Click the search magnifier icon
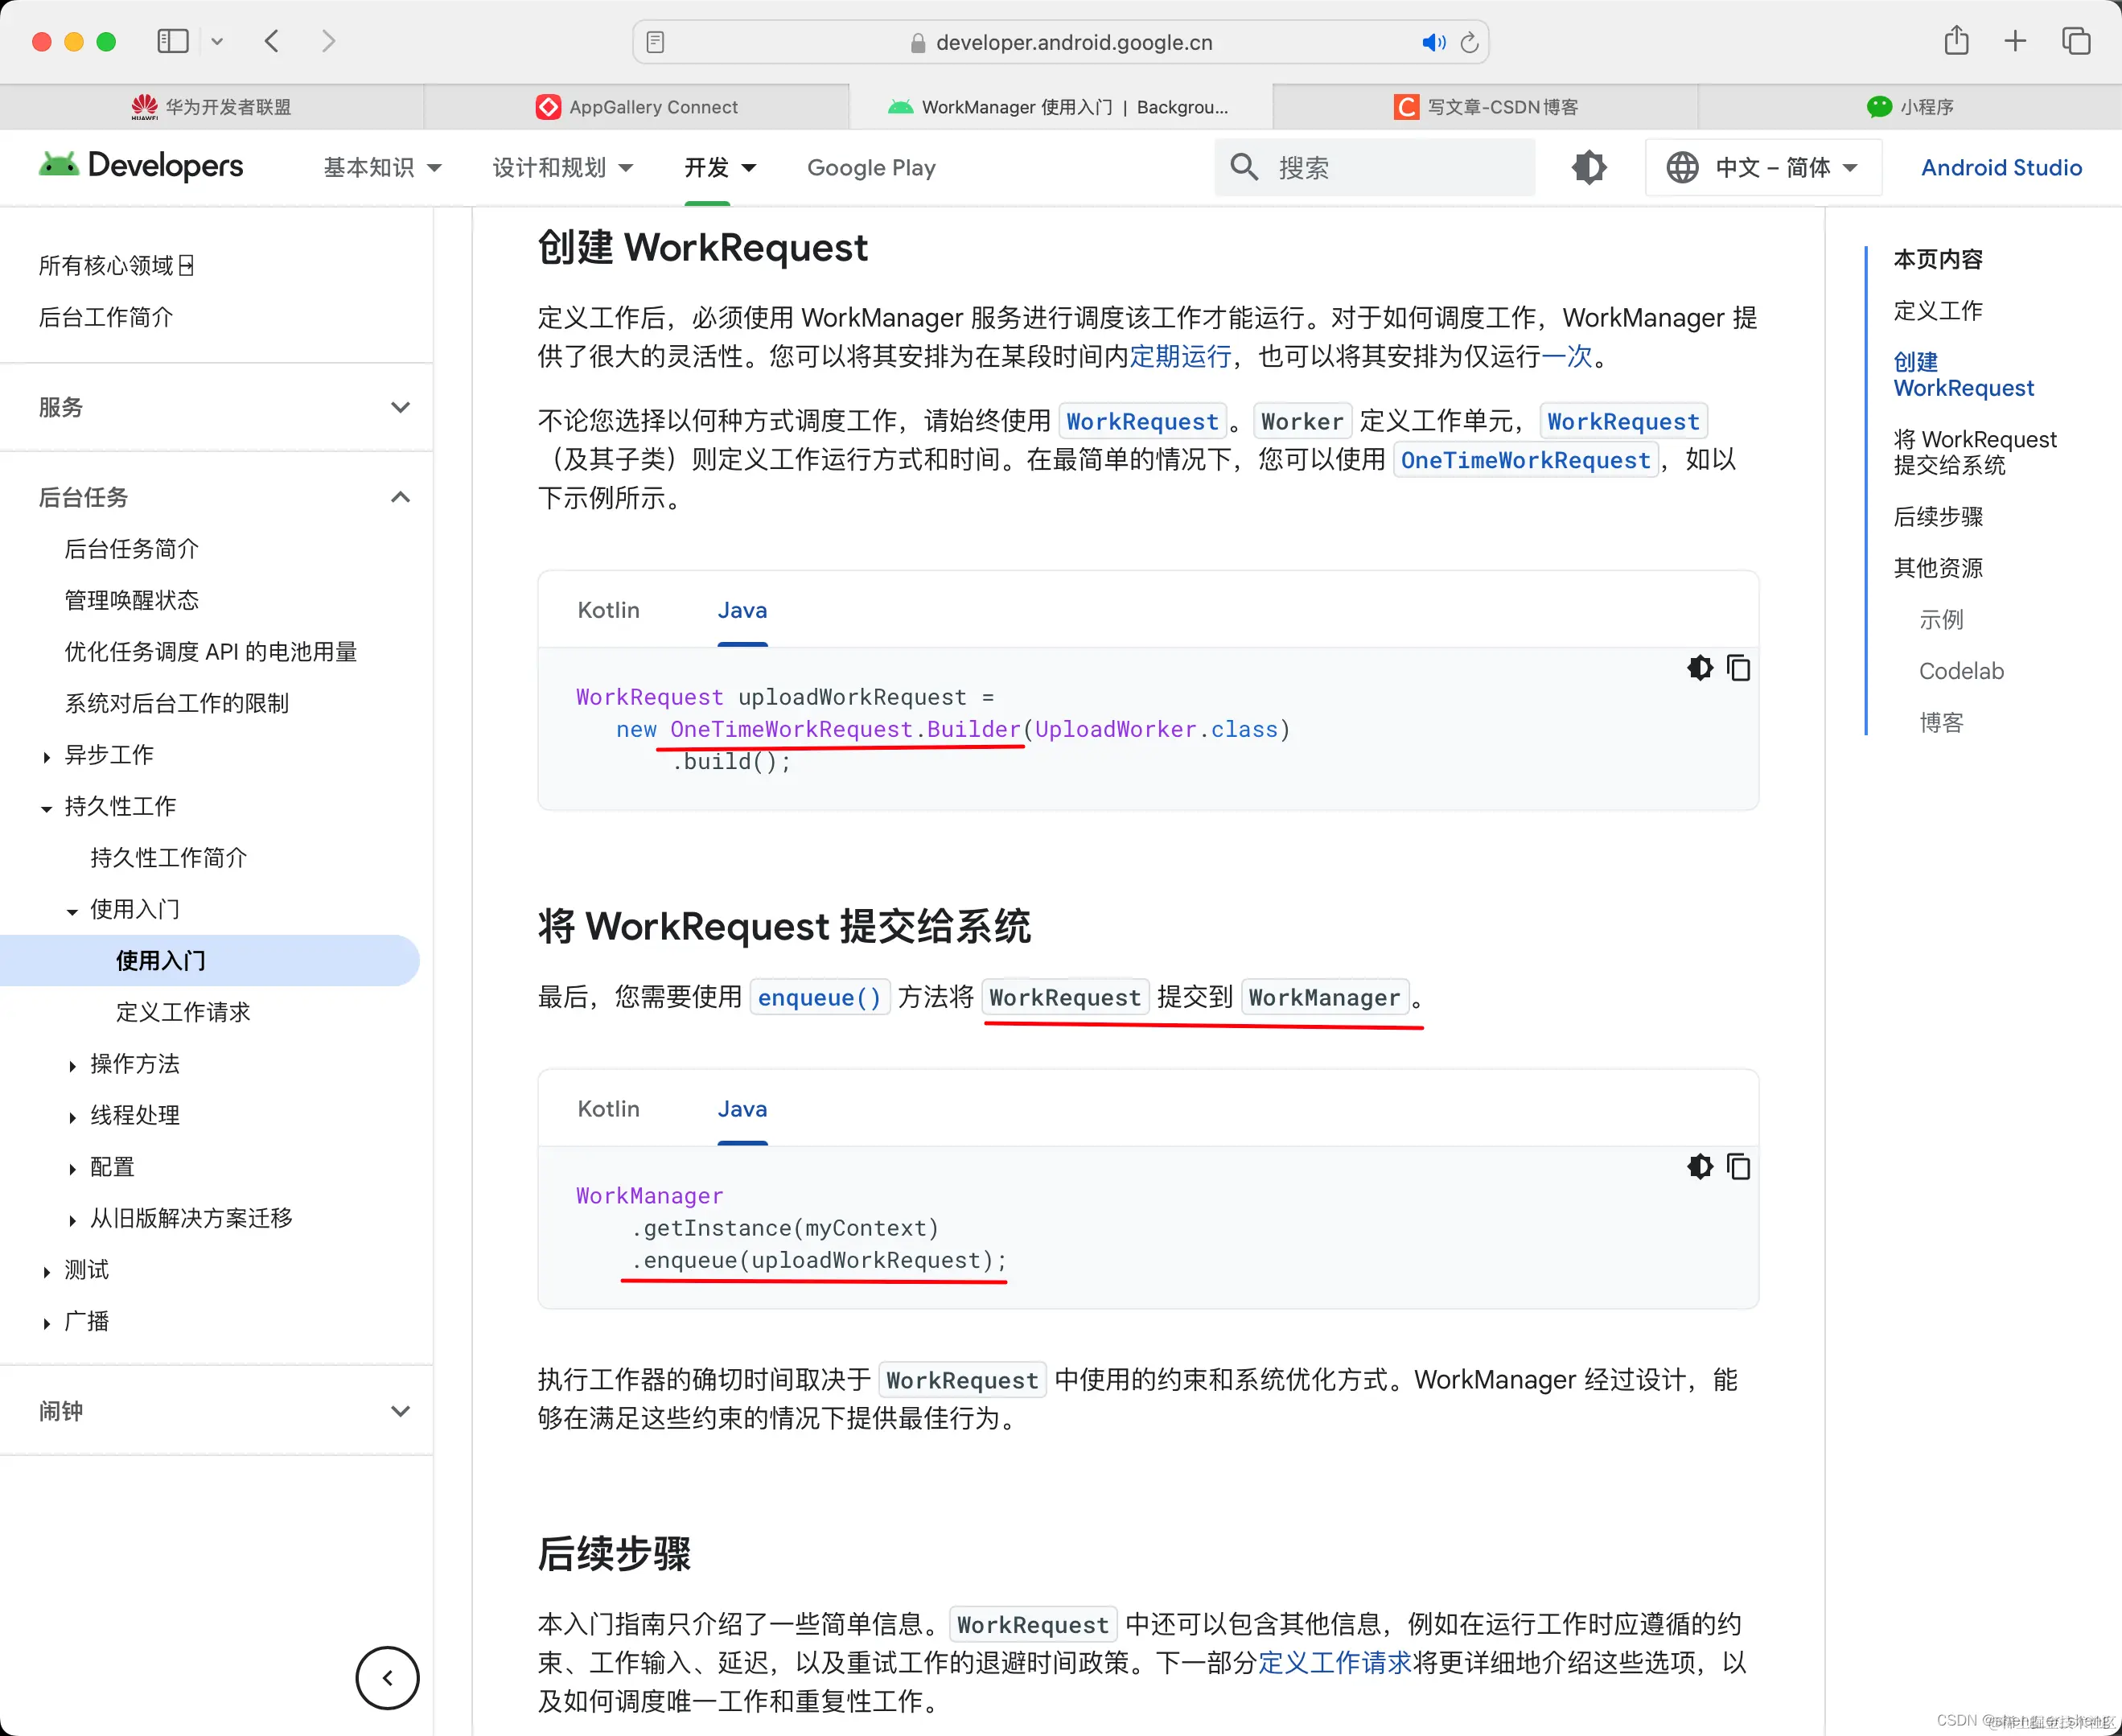The image size is (2122, 1736). (x=1243, y=167)
